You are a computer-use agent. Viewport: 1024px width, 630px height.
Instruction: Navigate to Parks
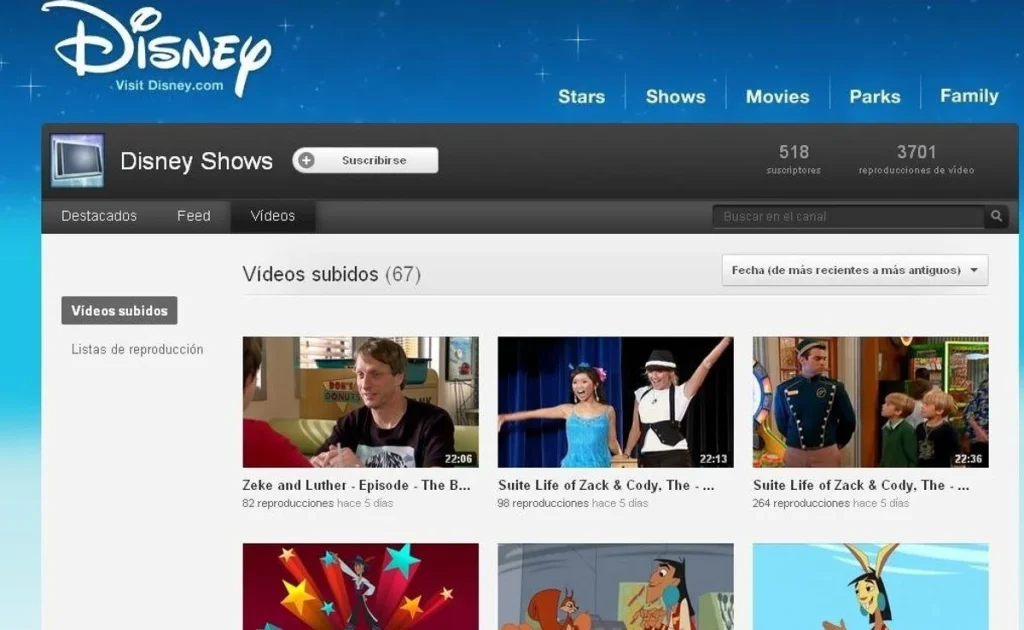point(874,96)
